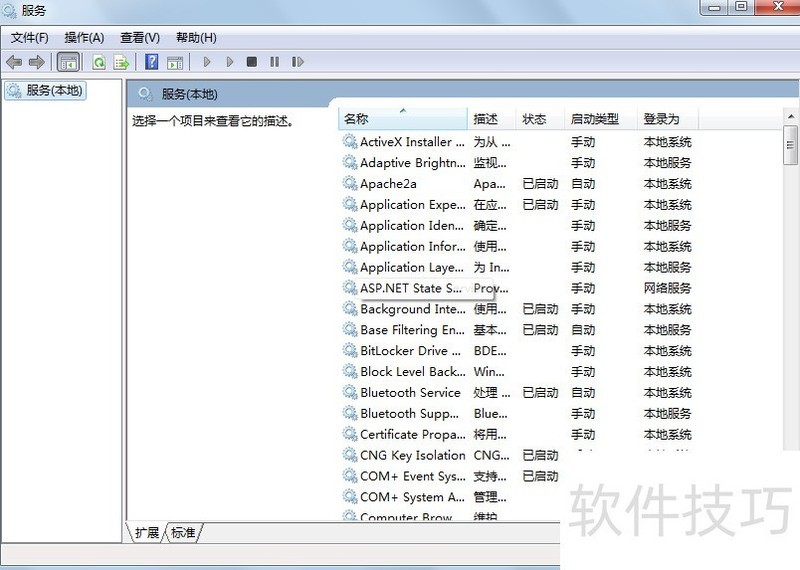This screenshot has width=800, height=570.
Task: Click the Back arrow toolbar icon
Action: 14,62
